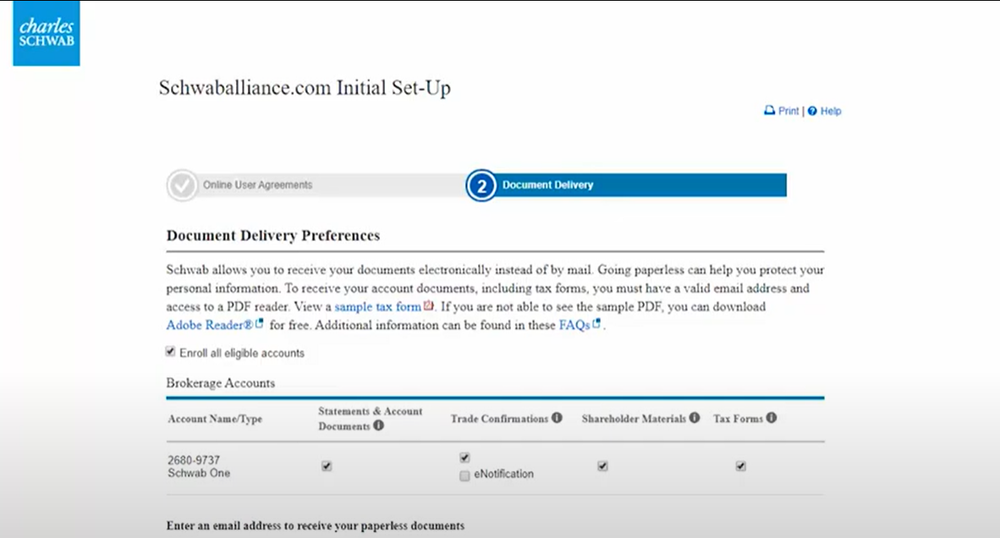The image size is (1000, 538).
Task: Open the Adobe Reader link
Action: 209,325
